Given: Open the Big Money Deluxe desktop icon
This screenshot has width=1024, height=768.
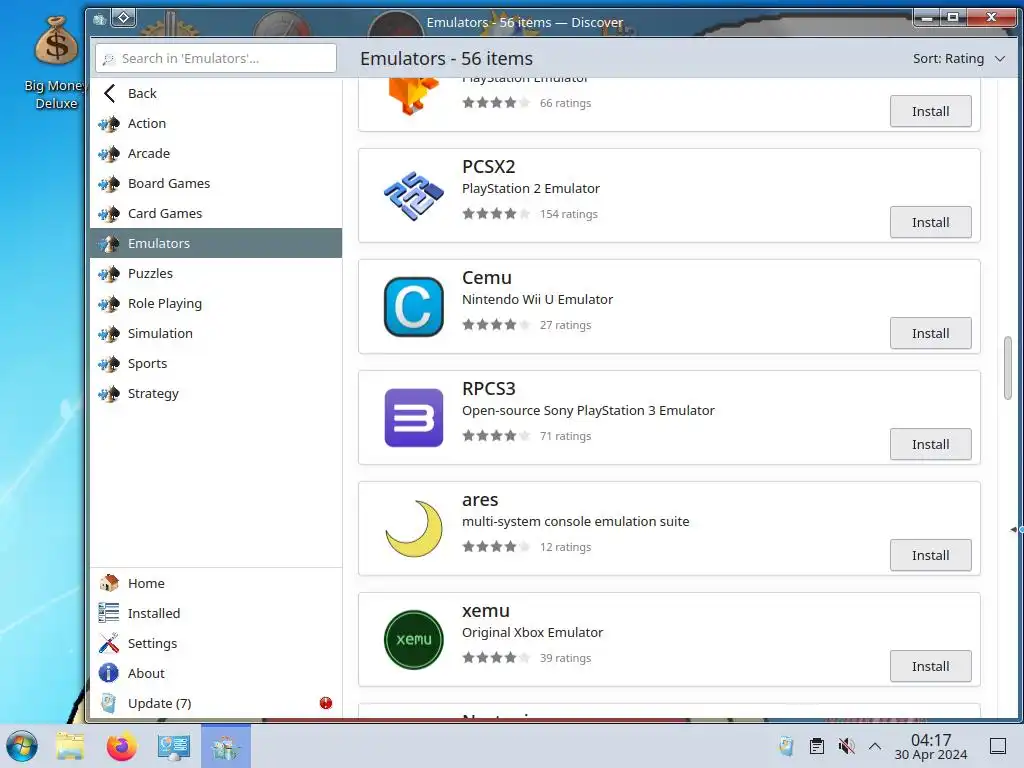Looking at the screenshot, I should pos(56,62).
